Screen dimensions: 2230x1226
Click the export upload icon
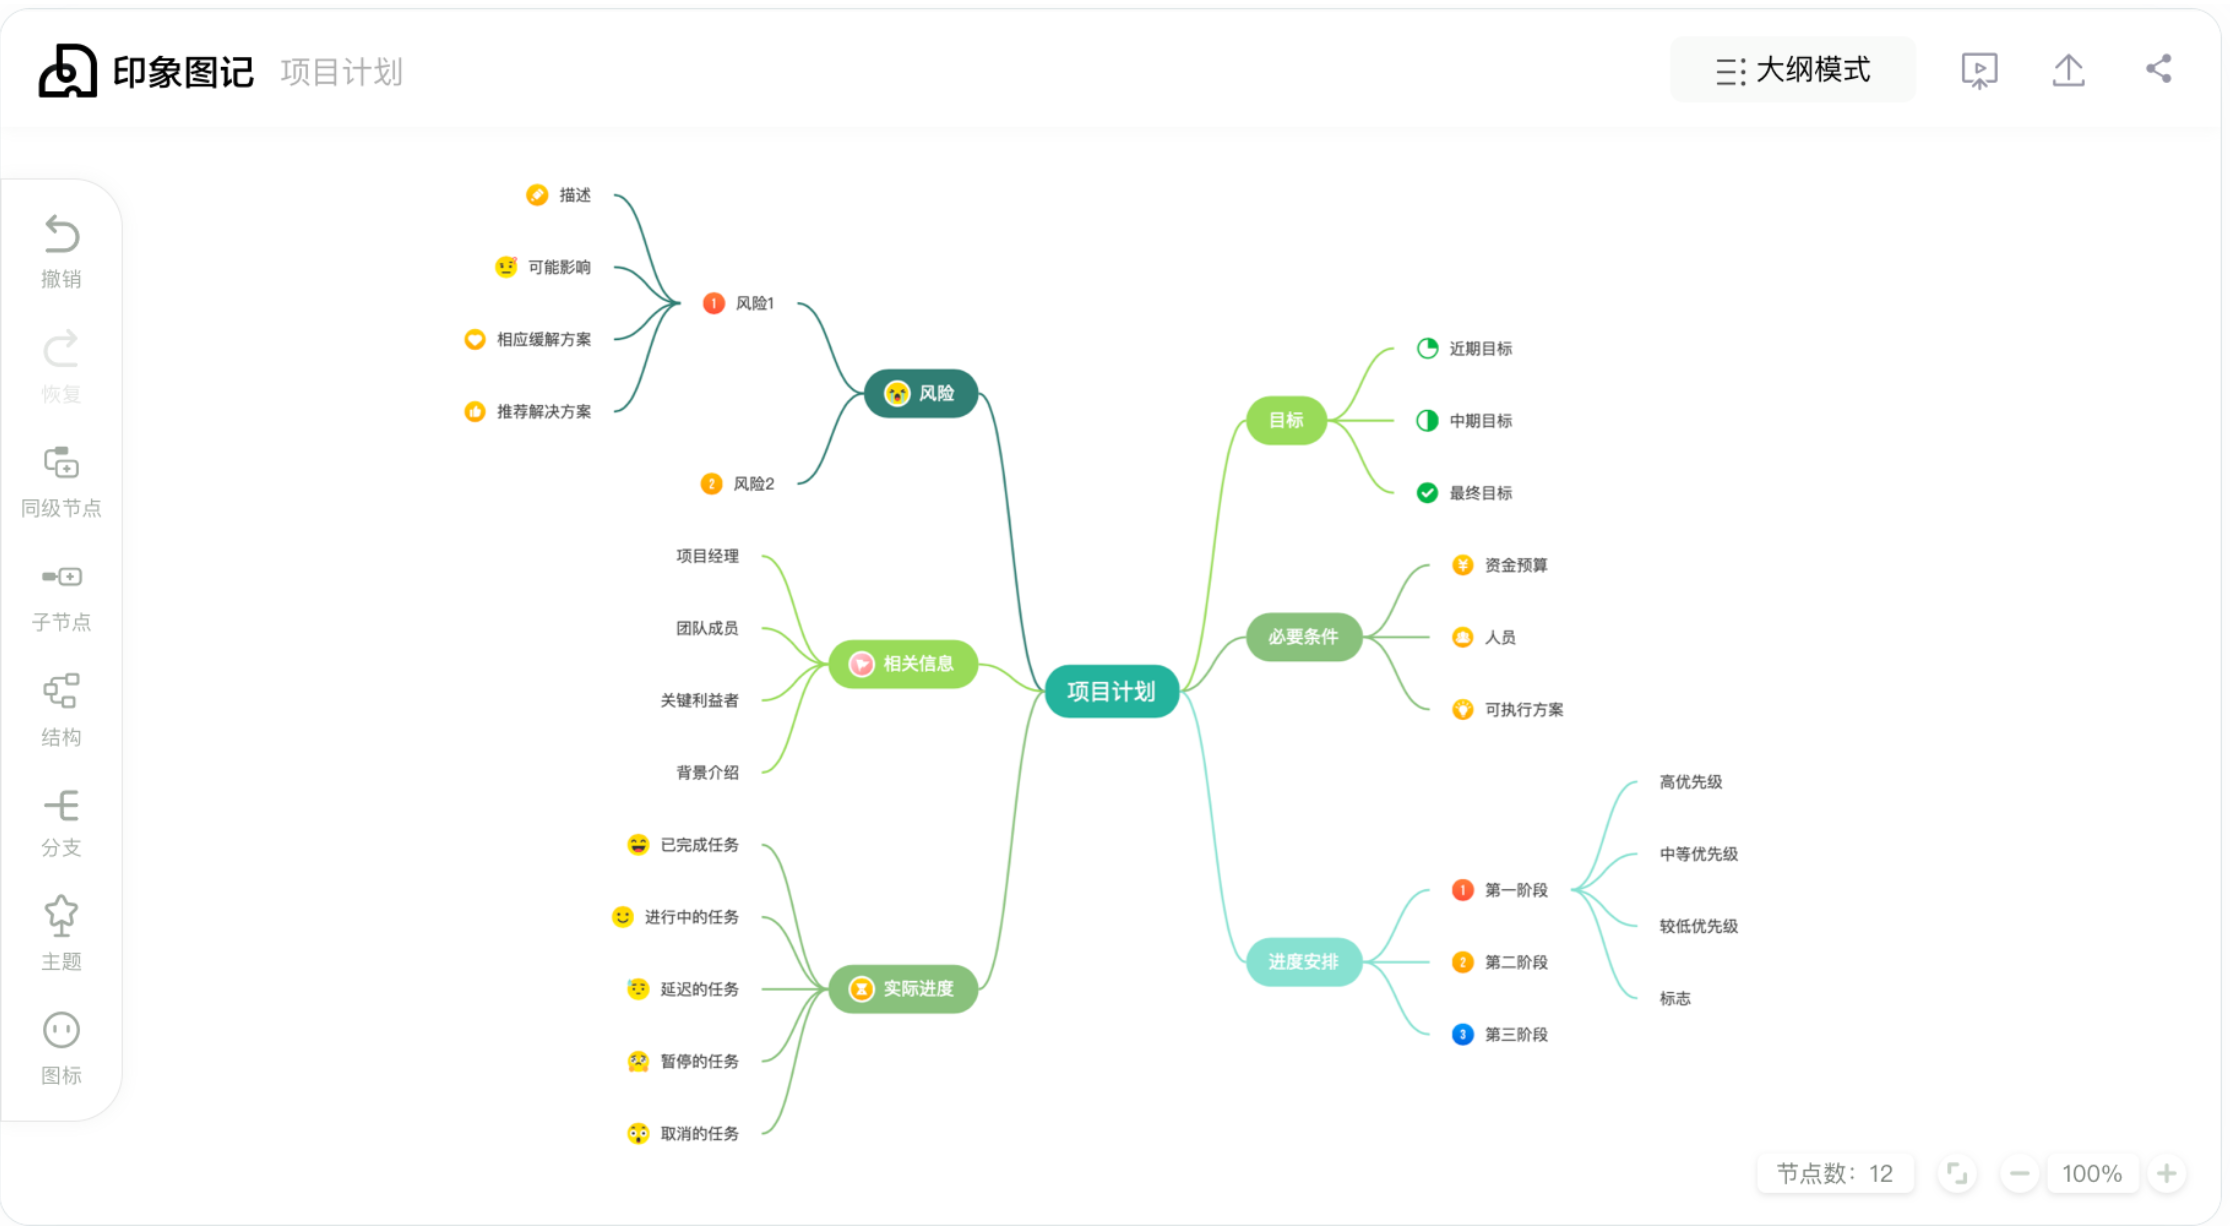tap(2069, 70)
